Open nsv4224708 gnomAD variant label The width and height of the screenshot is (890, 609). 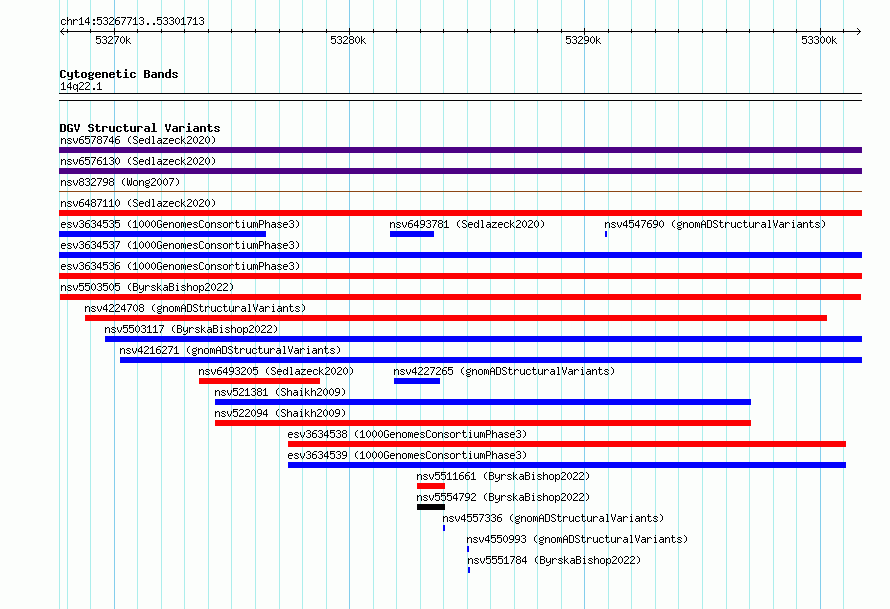pos(195,308)
